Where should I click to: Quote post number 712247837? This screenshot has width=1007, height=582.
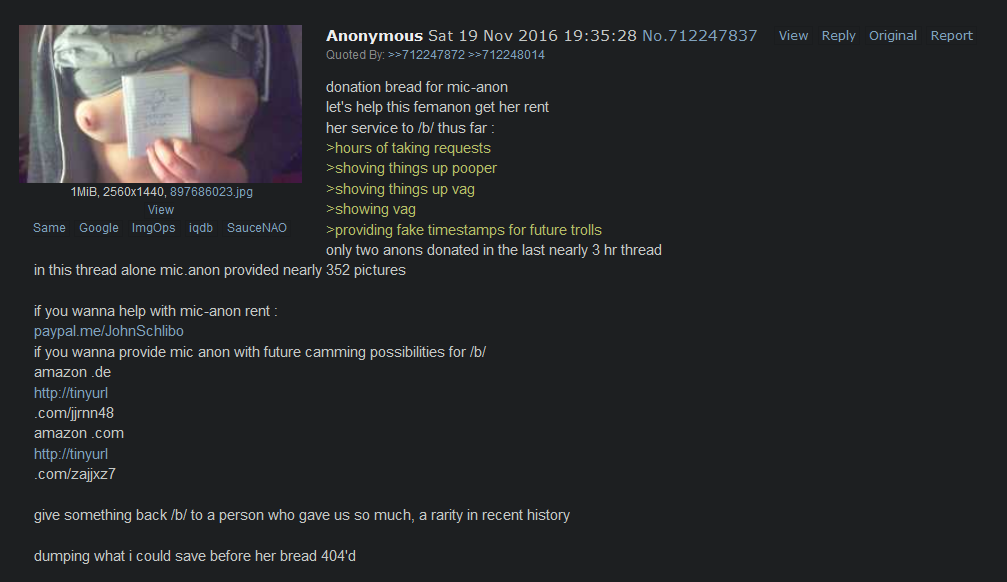[x=713, y=35]
